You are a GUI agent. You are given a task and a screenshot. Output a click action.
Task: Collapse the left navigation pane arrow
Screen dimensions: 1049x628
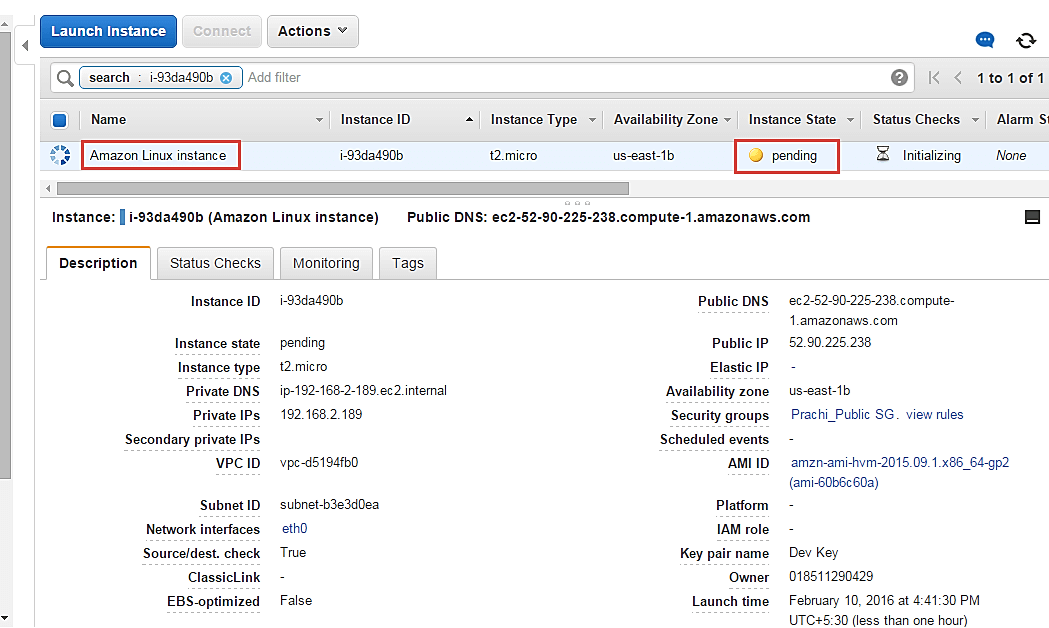click(25, 45)
